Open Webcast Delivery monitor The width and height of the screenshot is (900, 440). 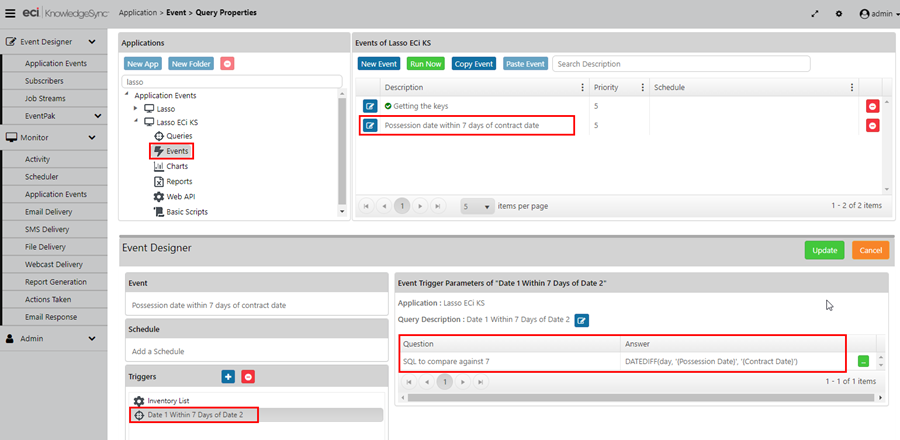[x=56, y=264]
